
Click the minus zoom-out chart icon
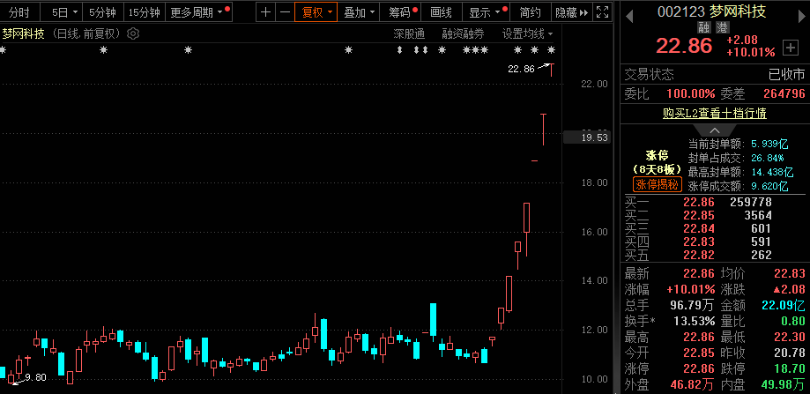284,12
